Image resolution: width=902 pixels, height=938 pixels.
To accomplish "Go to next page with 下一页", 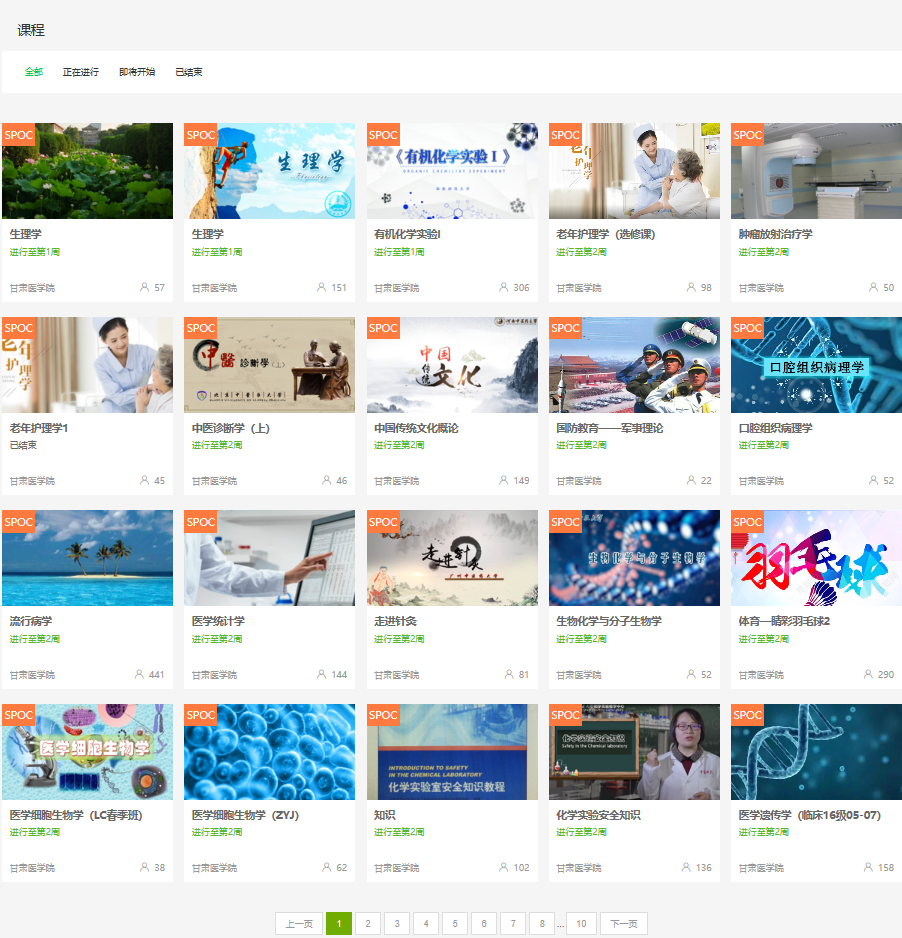I will coord(624,924).
